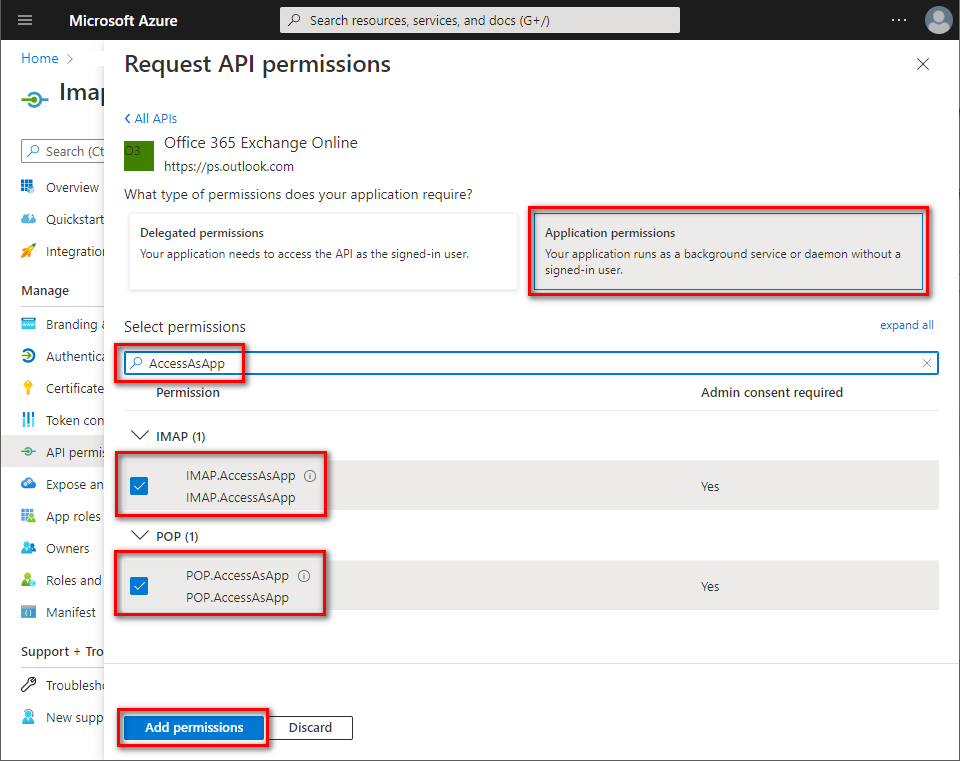The image size is (960, 761).
Task: Click the New support request icon
Action: click(x=28, y=716)
